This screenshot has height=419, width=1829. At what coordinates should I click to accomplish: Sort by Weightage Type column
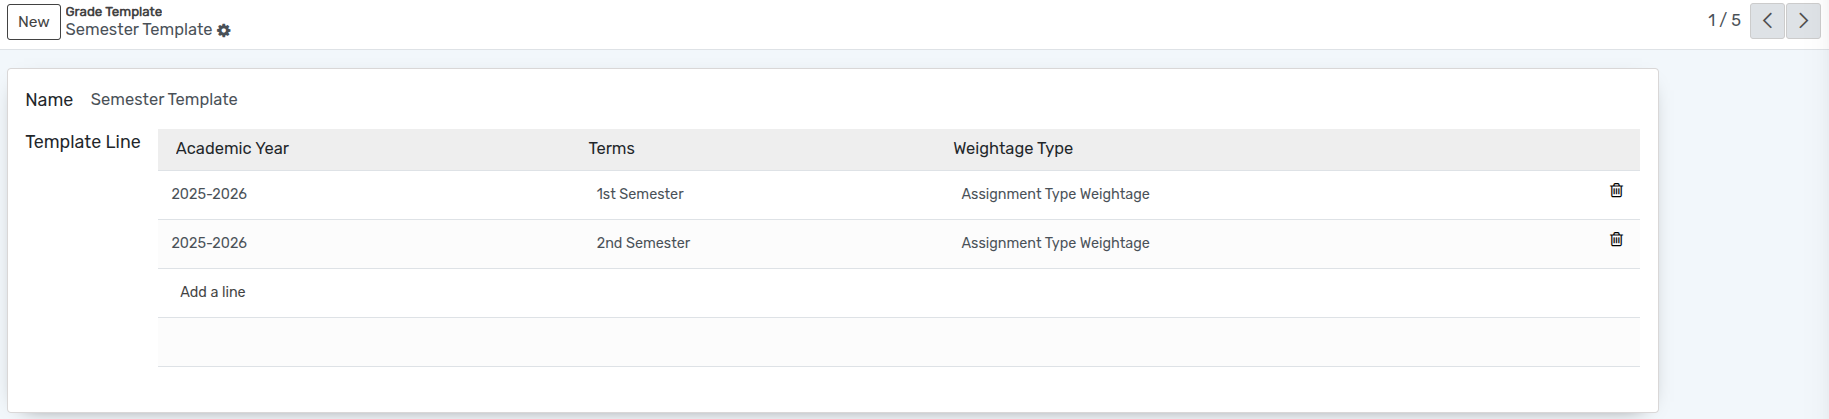(x=1012, y=149)
